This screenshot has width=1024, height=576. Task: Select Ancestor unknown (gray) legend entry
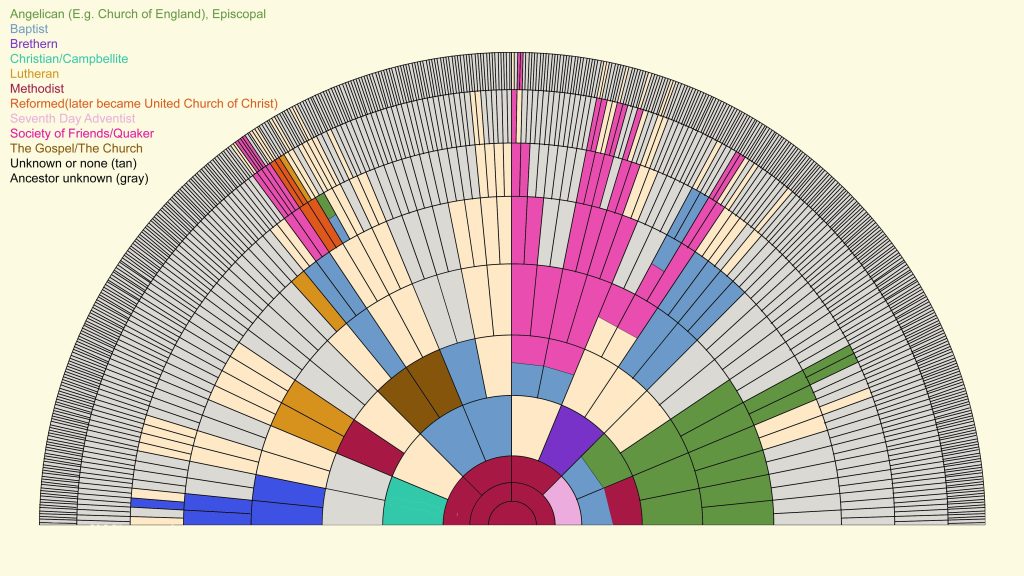(x=79, y=179)
